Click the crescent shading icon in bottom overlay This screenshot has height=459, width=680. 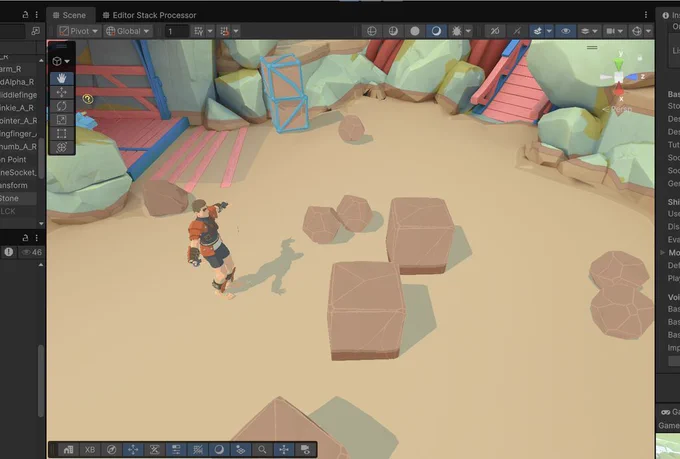pyautogui.click(x=219, y=449)
